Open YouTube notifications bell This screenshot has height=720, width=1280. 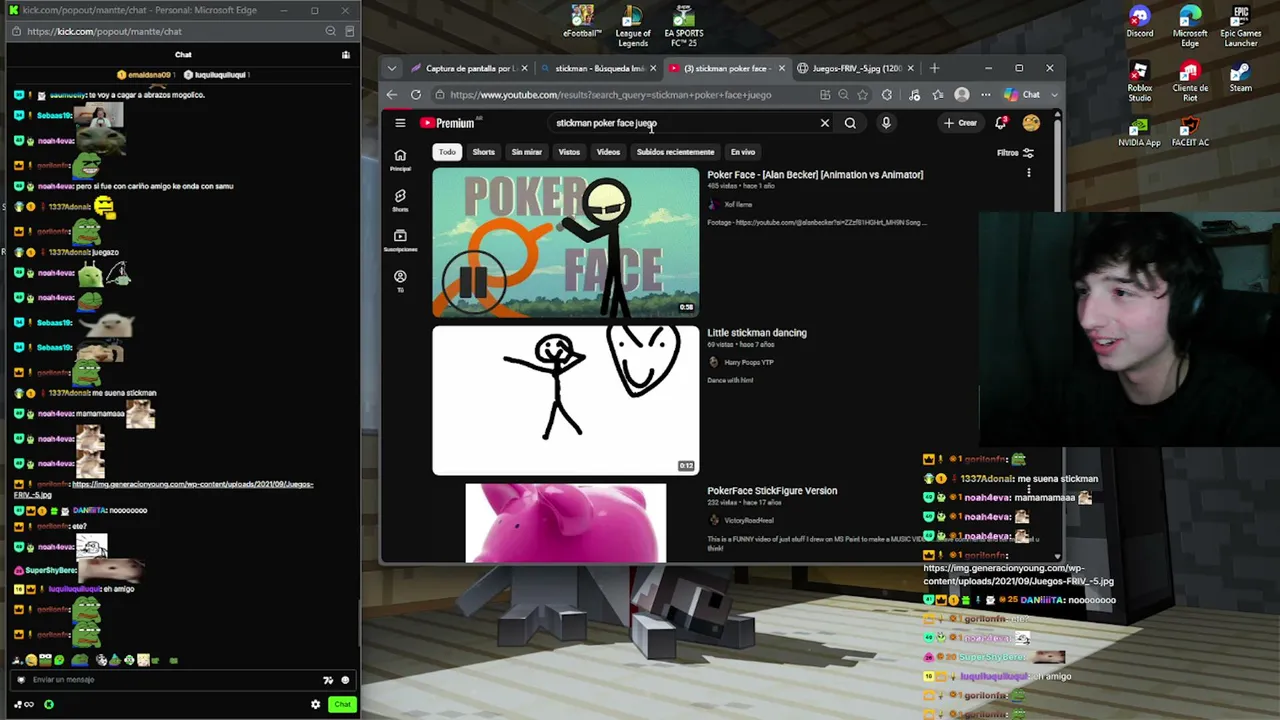[1001, 123]
